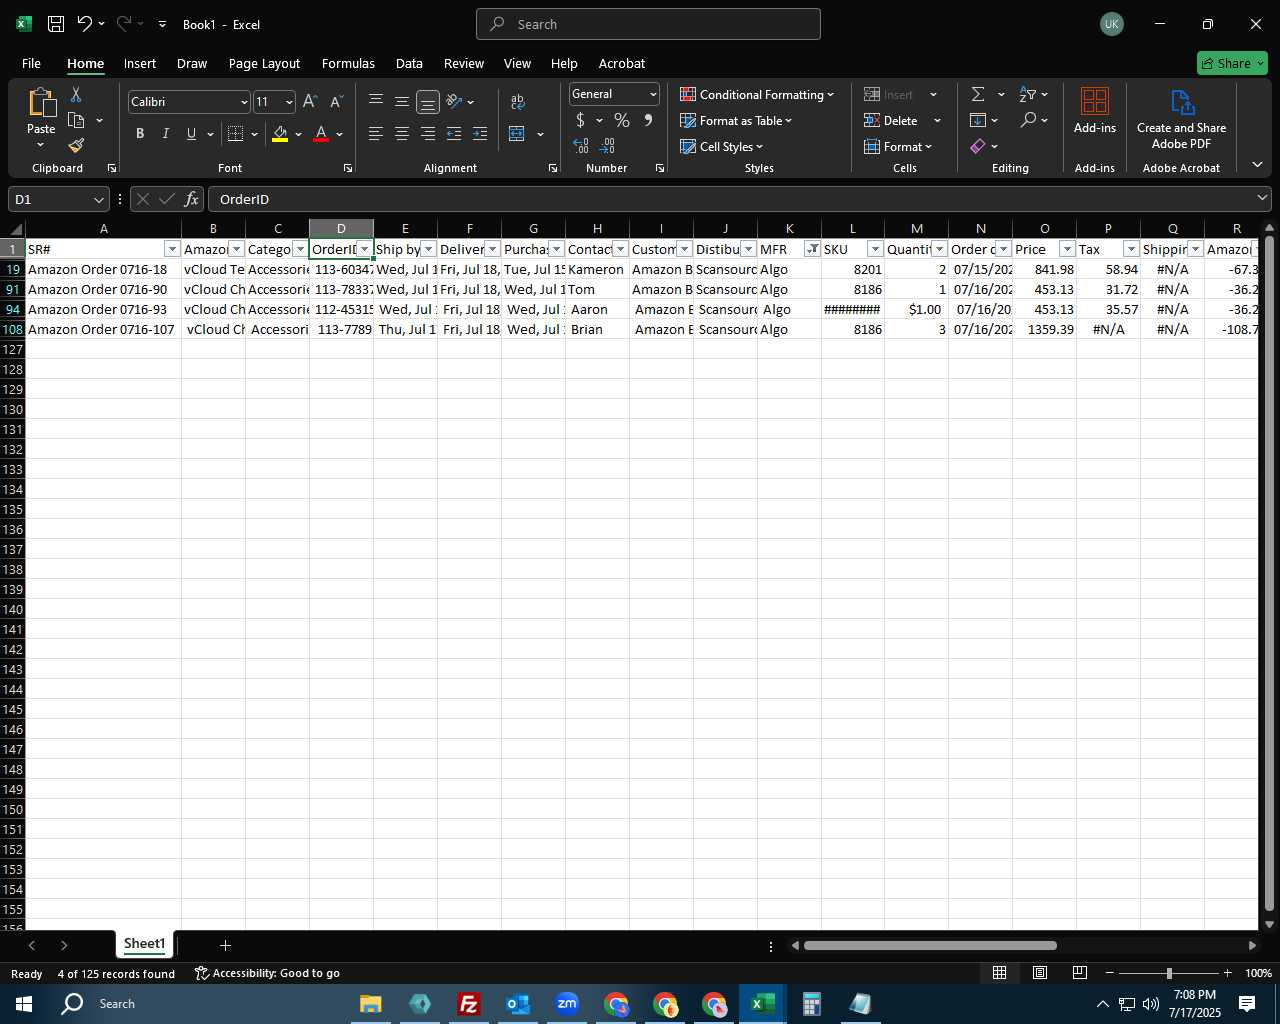Click the Clear eraser icon
This screenshot has height=1024, width=1280.
tap(978, 146)
